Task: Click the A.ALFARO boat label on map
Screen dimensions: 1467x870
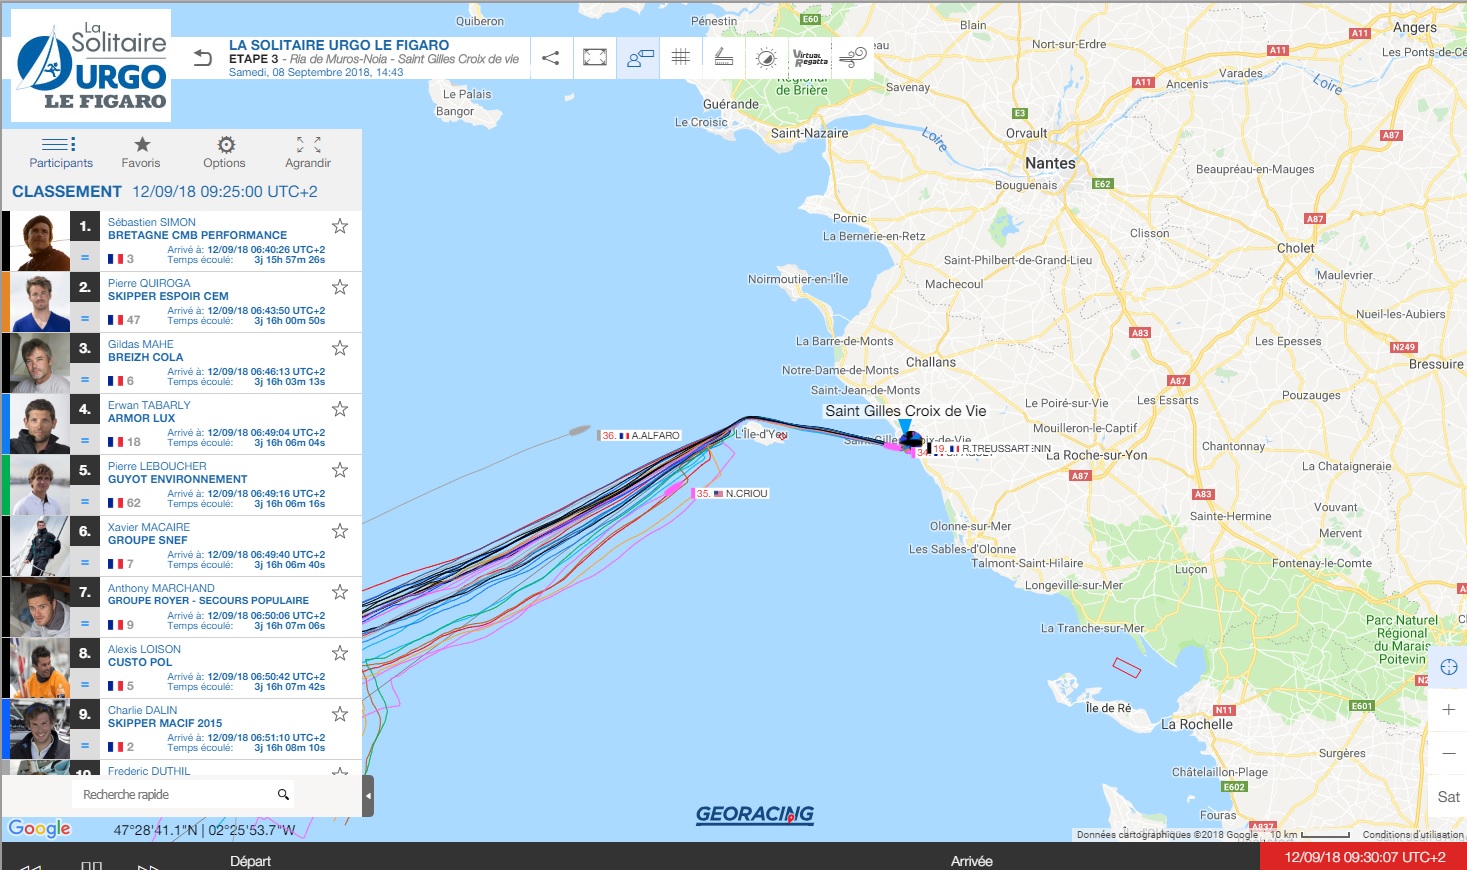Action: pyautogui.click(x=640, y=436)
